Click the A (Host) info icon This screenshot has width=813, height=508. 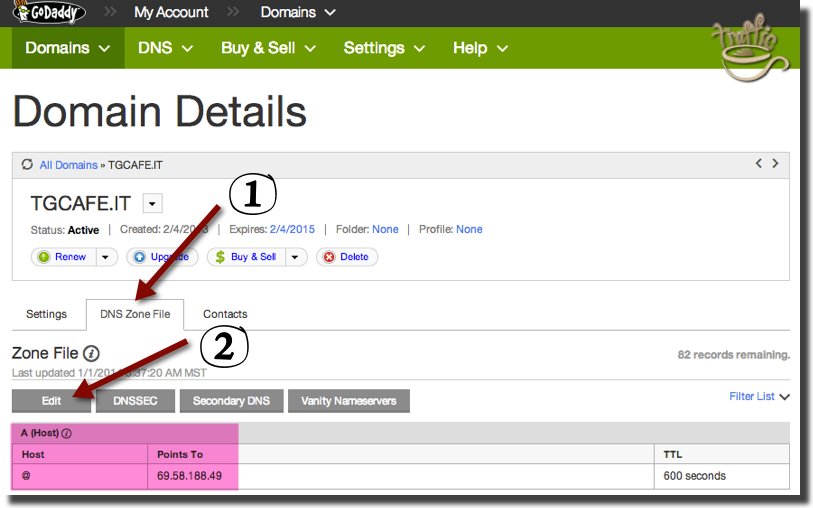(67, 433)
